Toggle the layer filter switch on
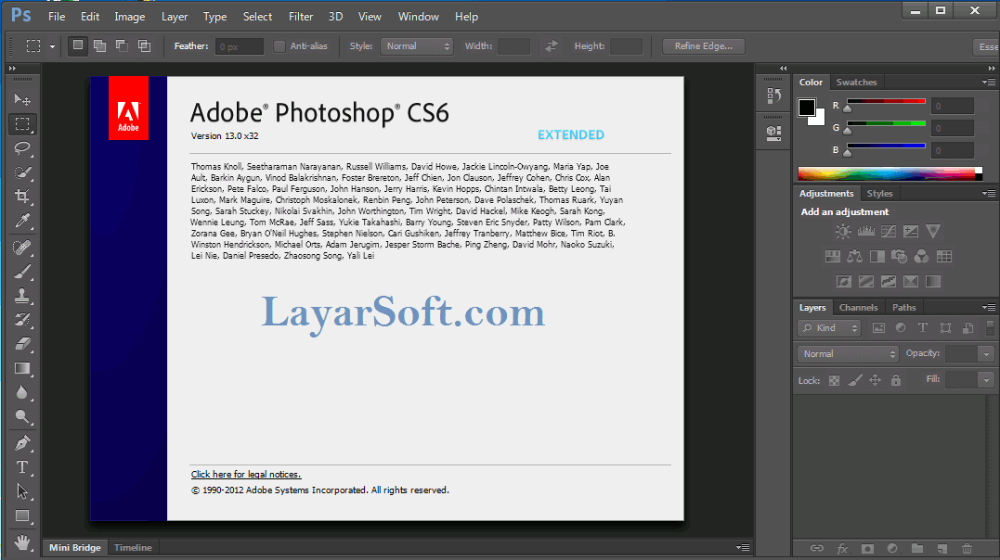This screenshot has height=560, width=1000. (x=989, y=328)
